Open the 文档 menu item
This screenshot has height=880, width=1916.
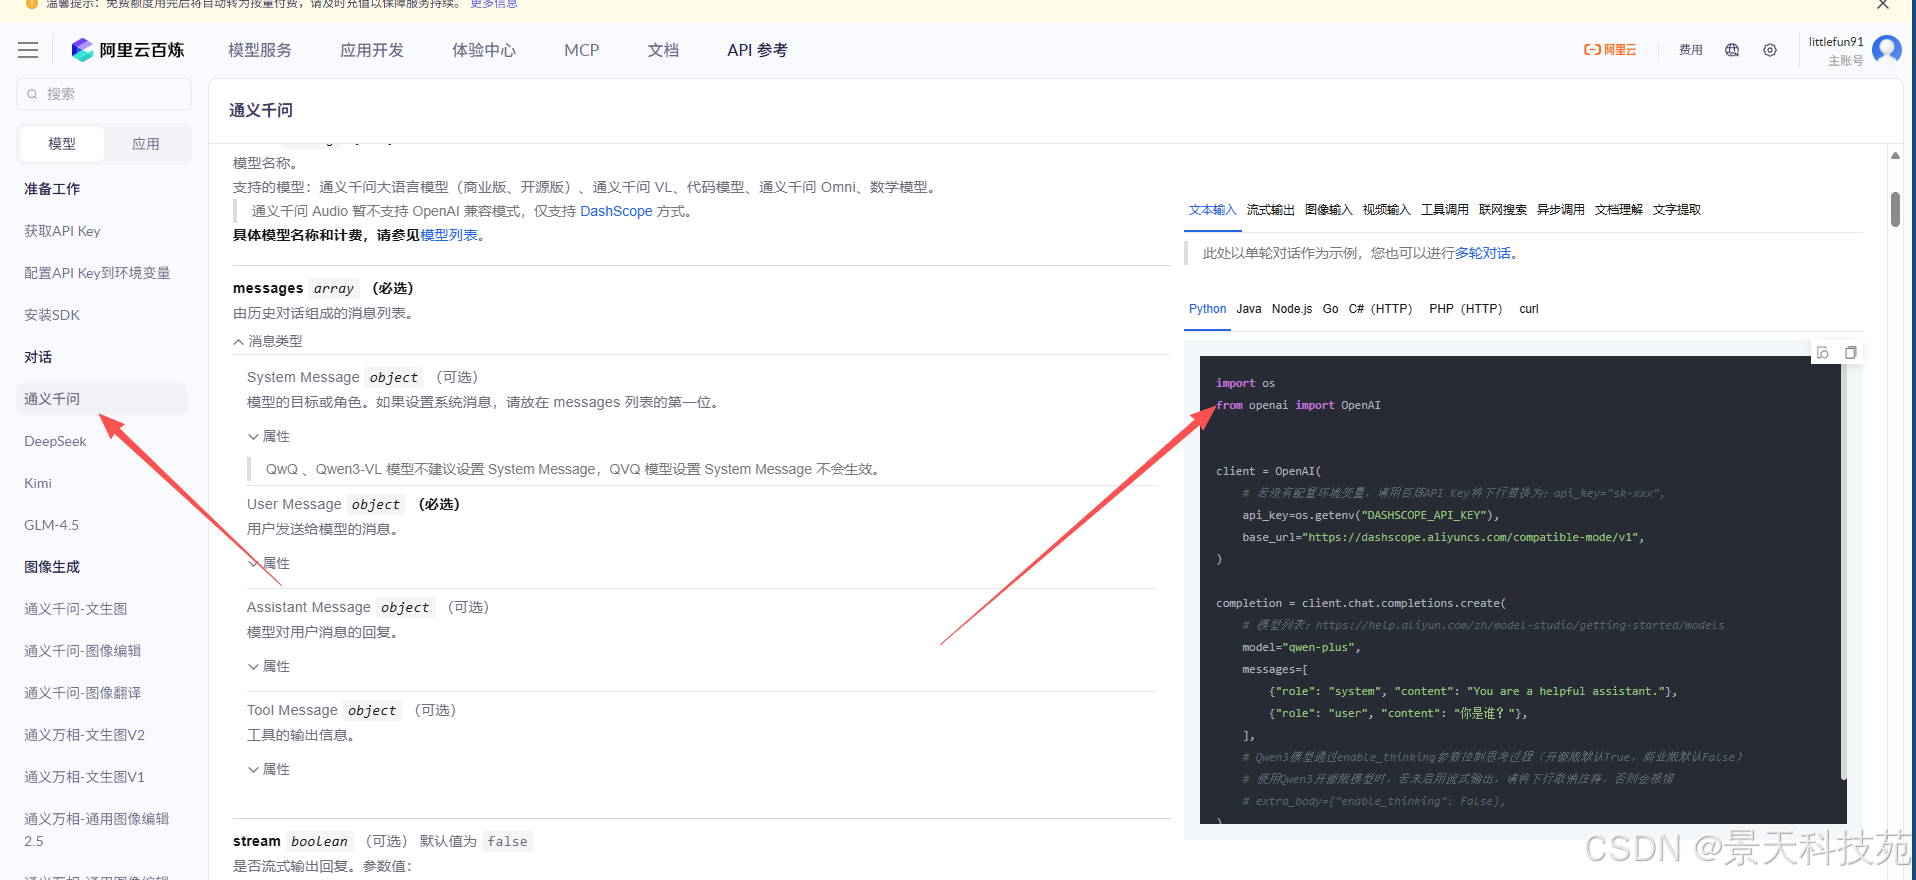[x=663, y=50]
